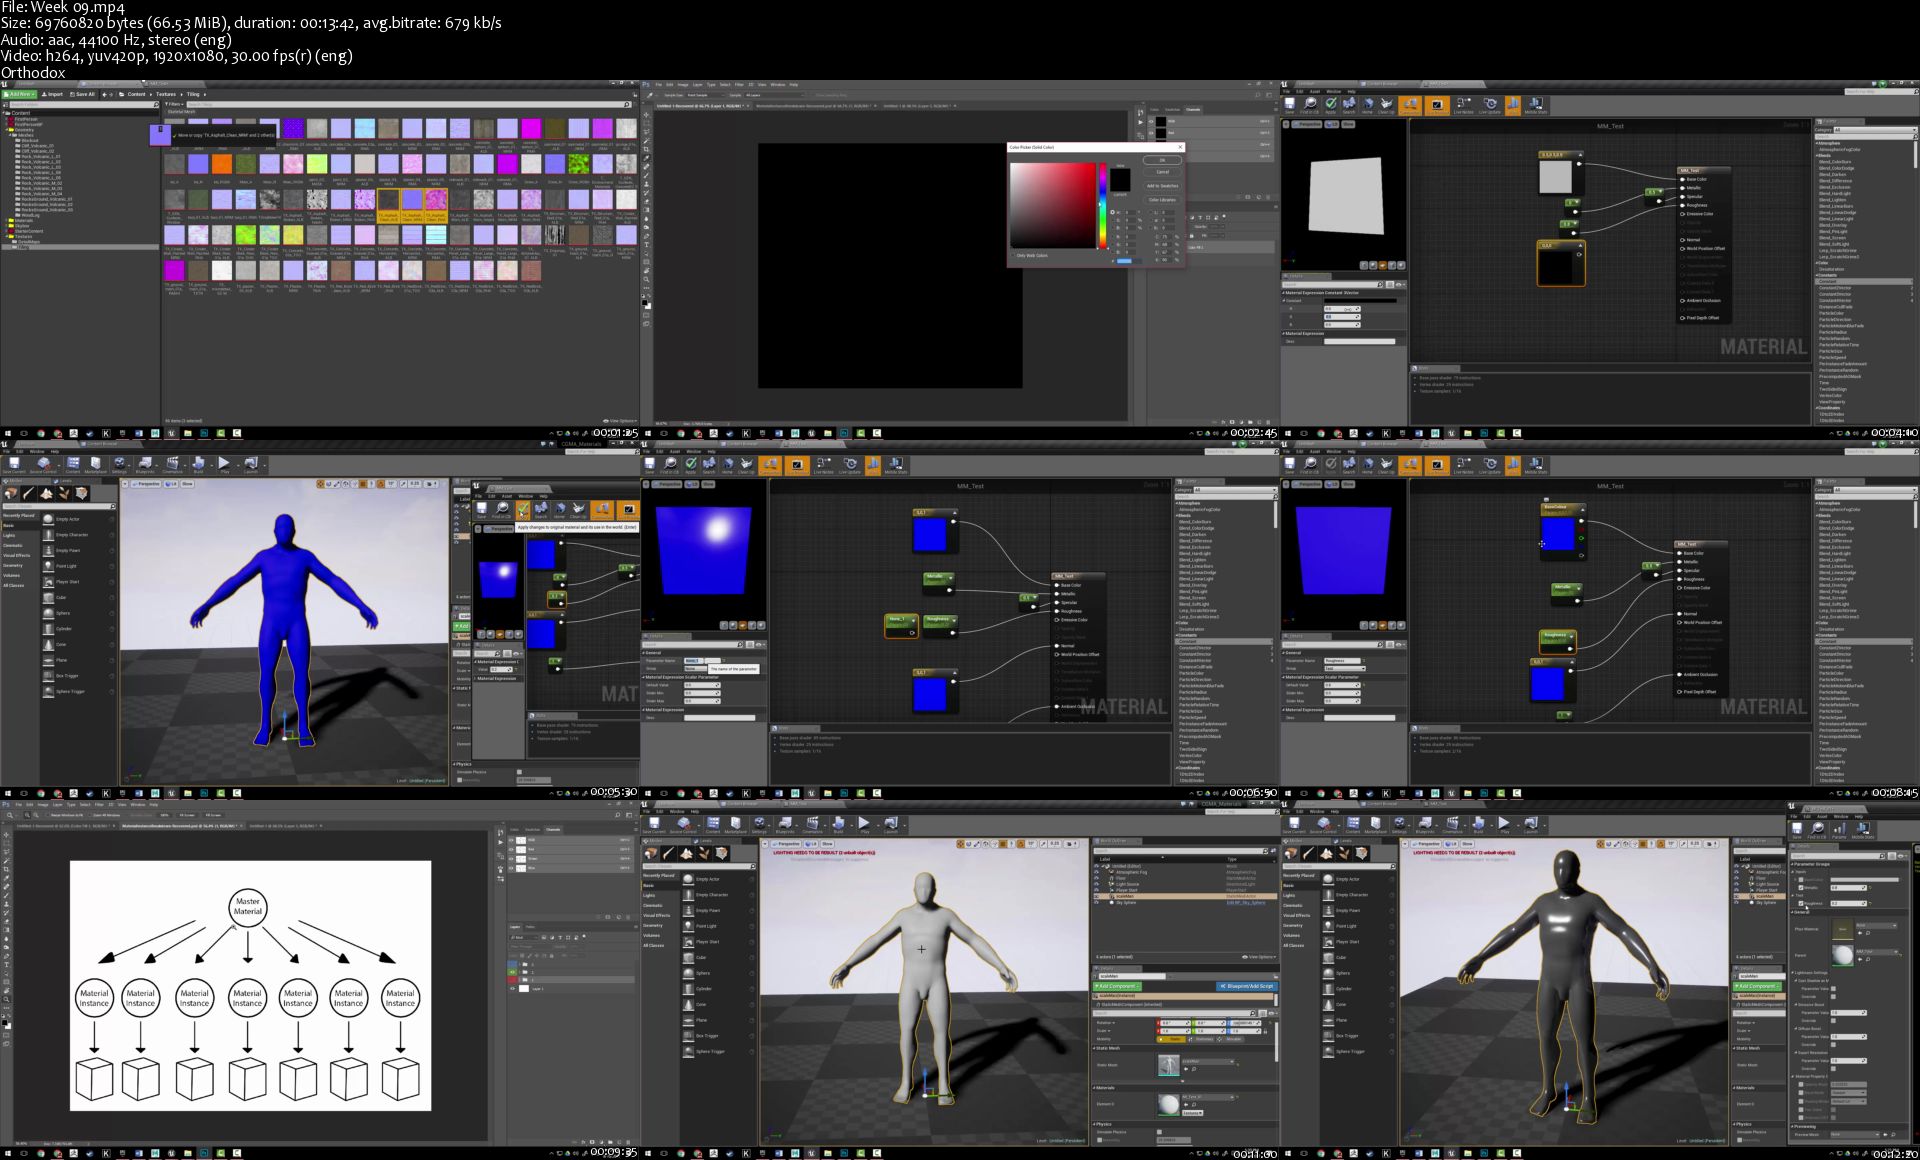Screen dimensions: 1920x1160
Task: Click Import button in frame 00:01:25
Action: click(x=52, y=94)
